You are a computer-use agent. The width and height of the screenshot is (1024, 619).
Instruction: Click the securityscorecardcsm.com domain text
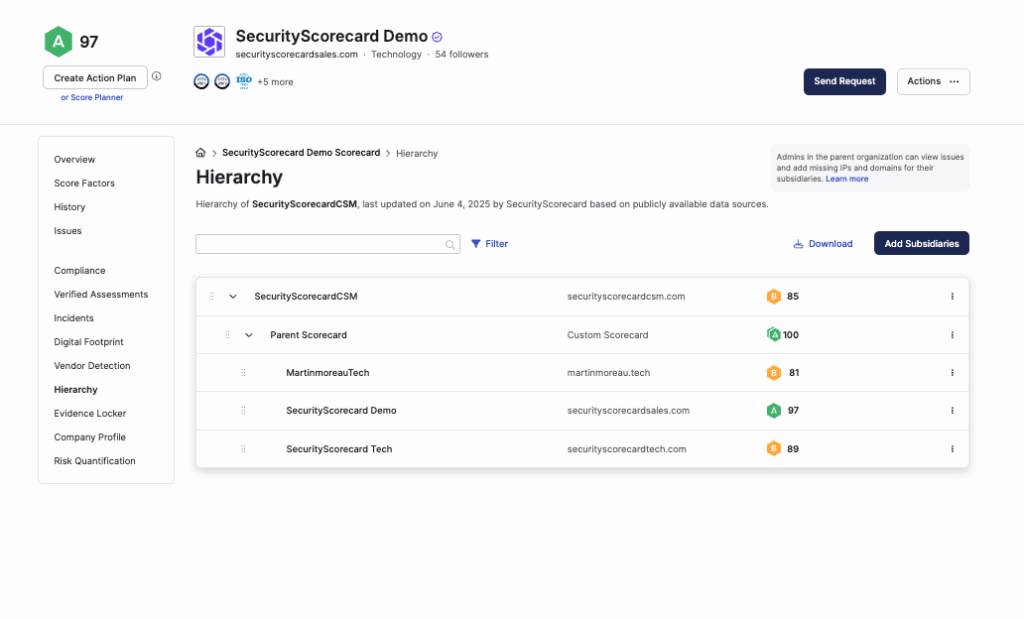(x=626, y=296)
